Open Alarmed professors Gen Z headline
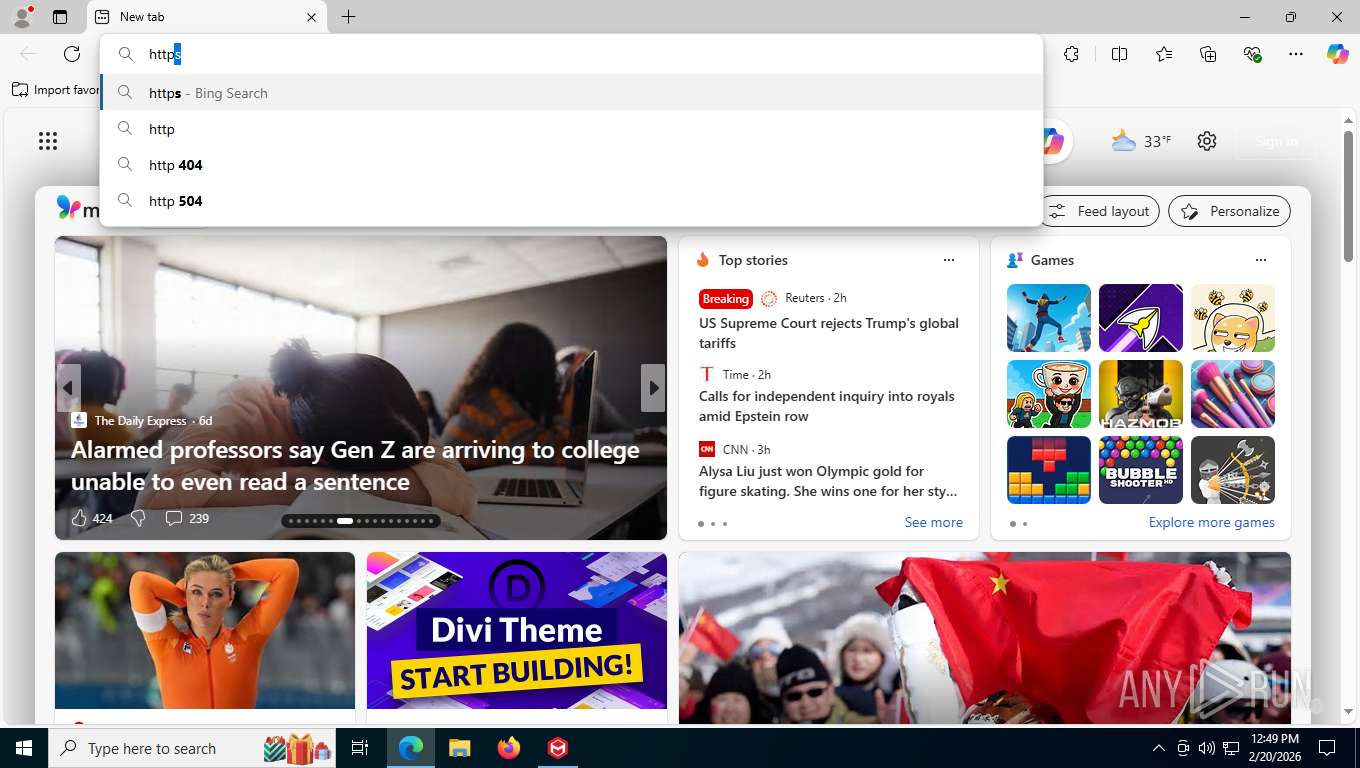Screen dimensions: 1360x768 point(355,466)
